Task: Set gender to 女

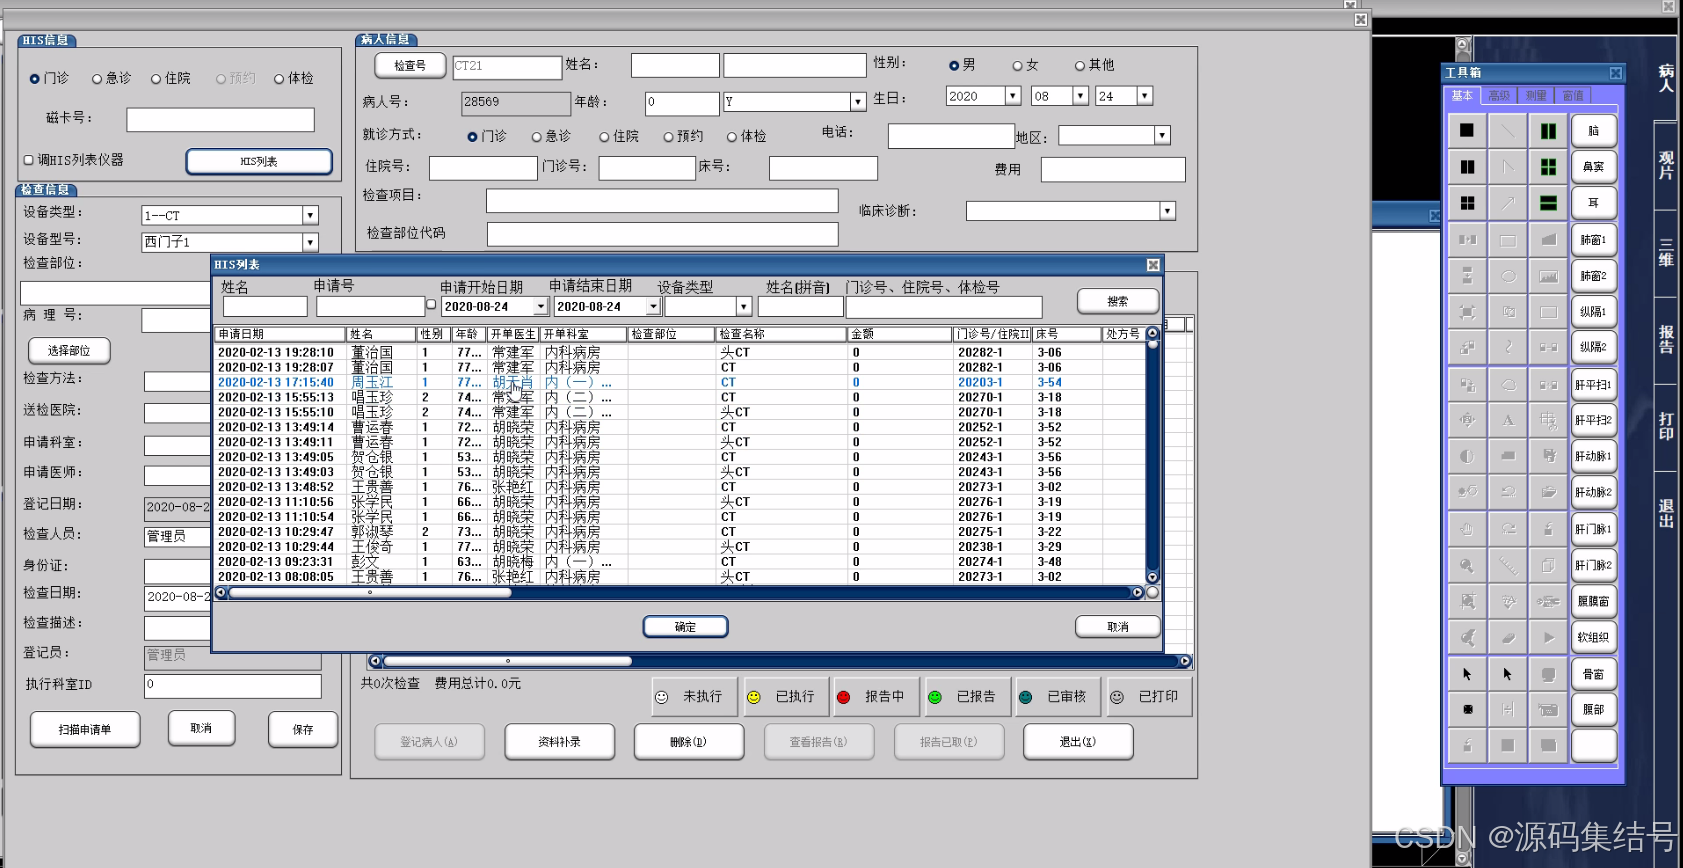Action: (x=1017, y=66)
